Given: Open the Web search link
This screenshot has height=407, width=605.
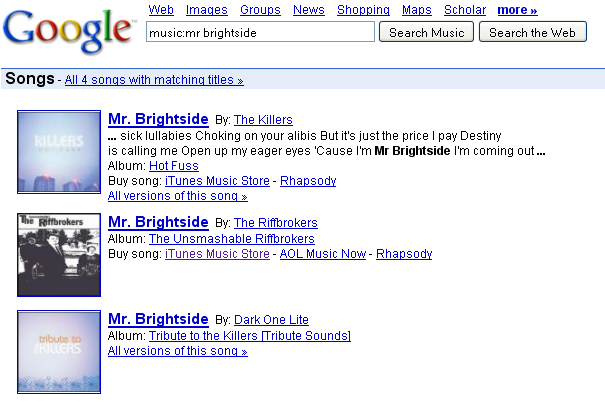Looking at the screenshot, I should coord(161,10).
